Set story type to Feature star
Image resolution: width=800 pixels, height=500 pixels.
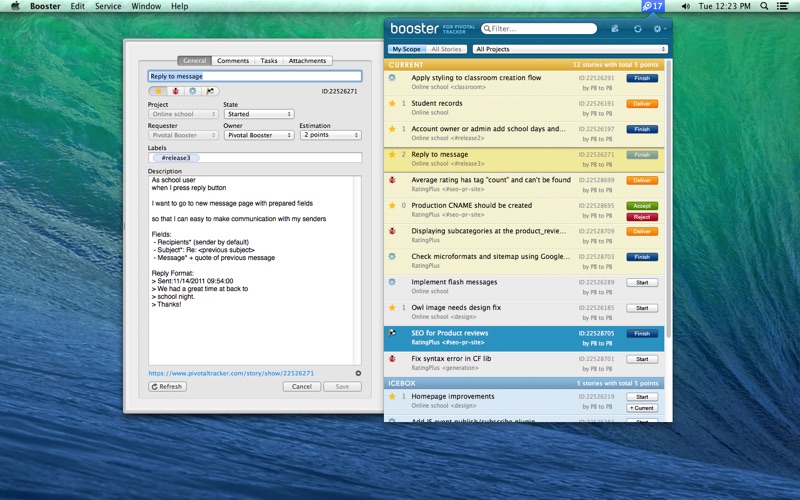[158, 91]
